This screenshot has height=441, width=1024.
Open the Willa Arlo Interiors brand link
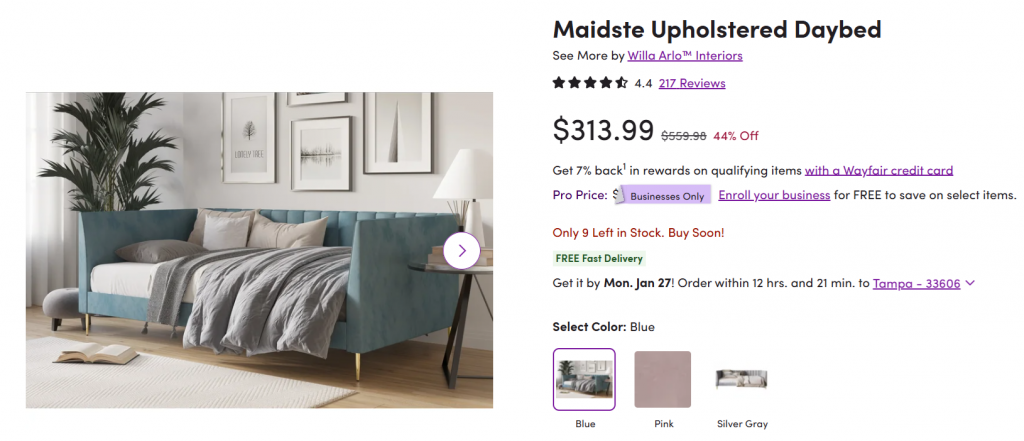[x=685, y=56]
